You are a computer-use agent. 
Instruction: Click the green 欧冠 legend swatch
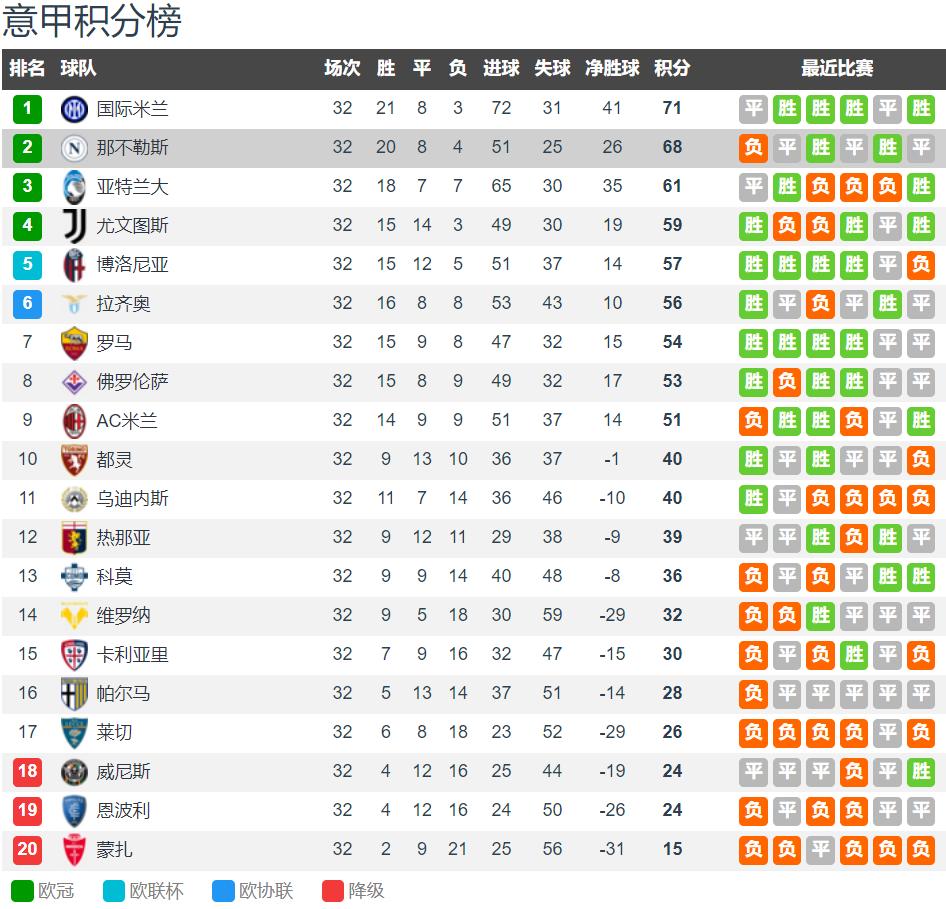point(22,891)
